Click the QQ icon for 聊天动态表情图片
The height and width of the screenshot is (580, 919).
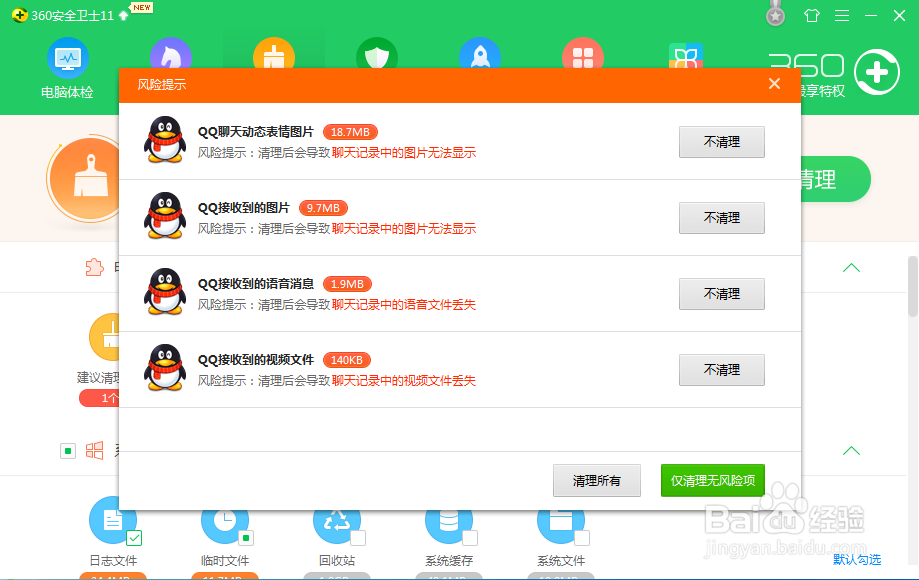pos(165,139)
